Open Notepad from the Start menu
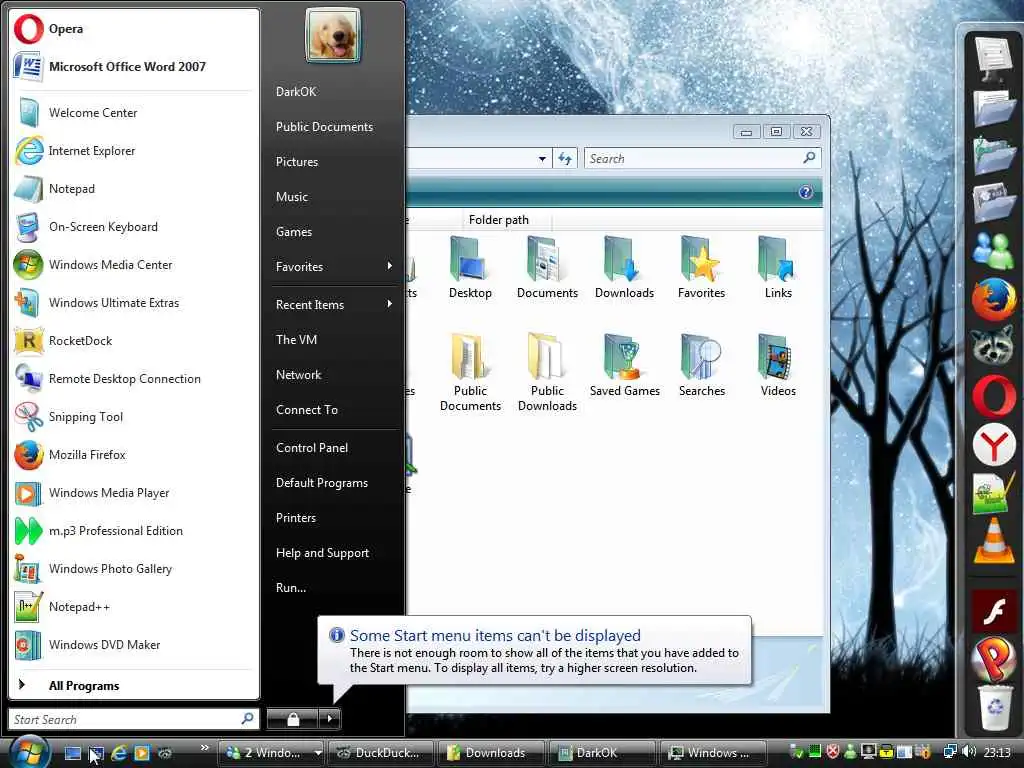The width and height of the screenshot is (1024, 768). 133,189
